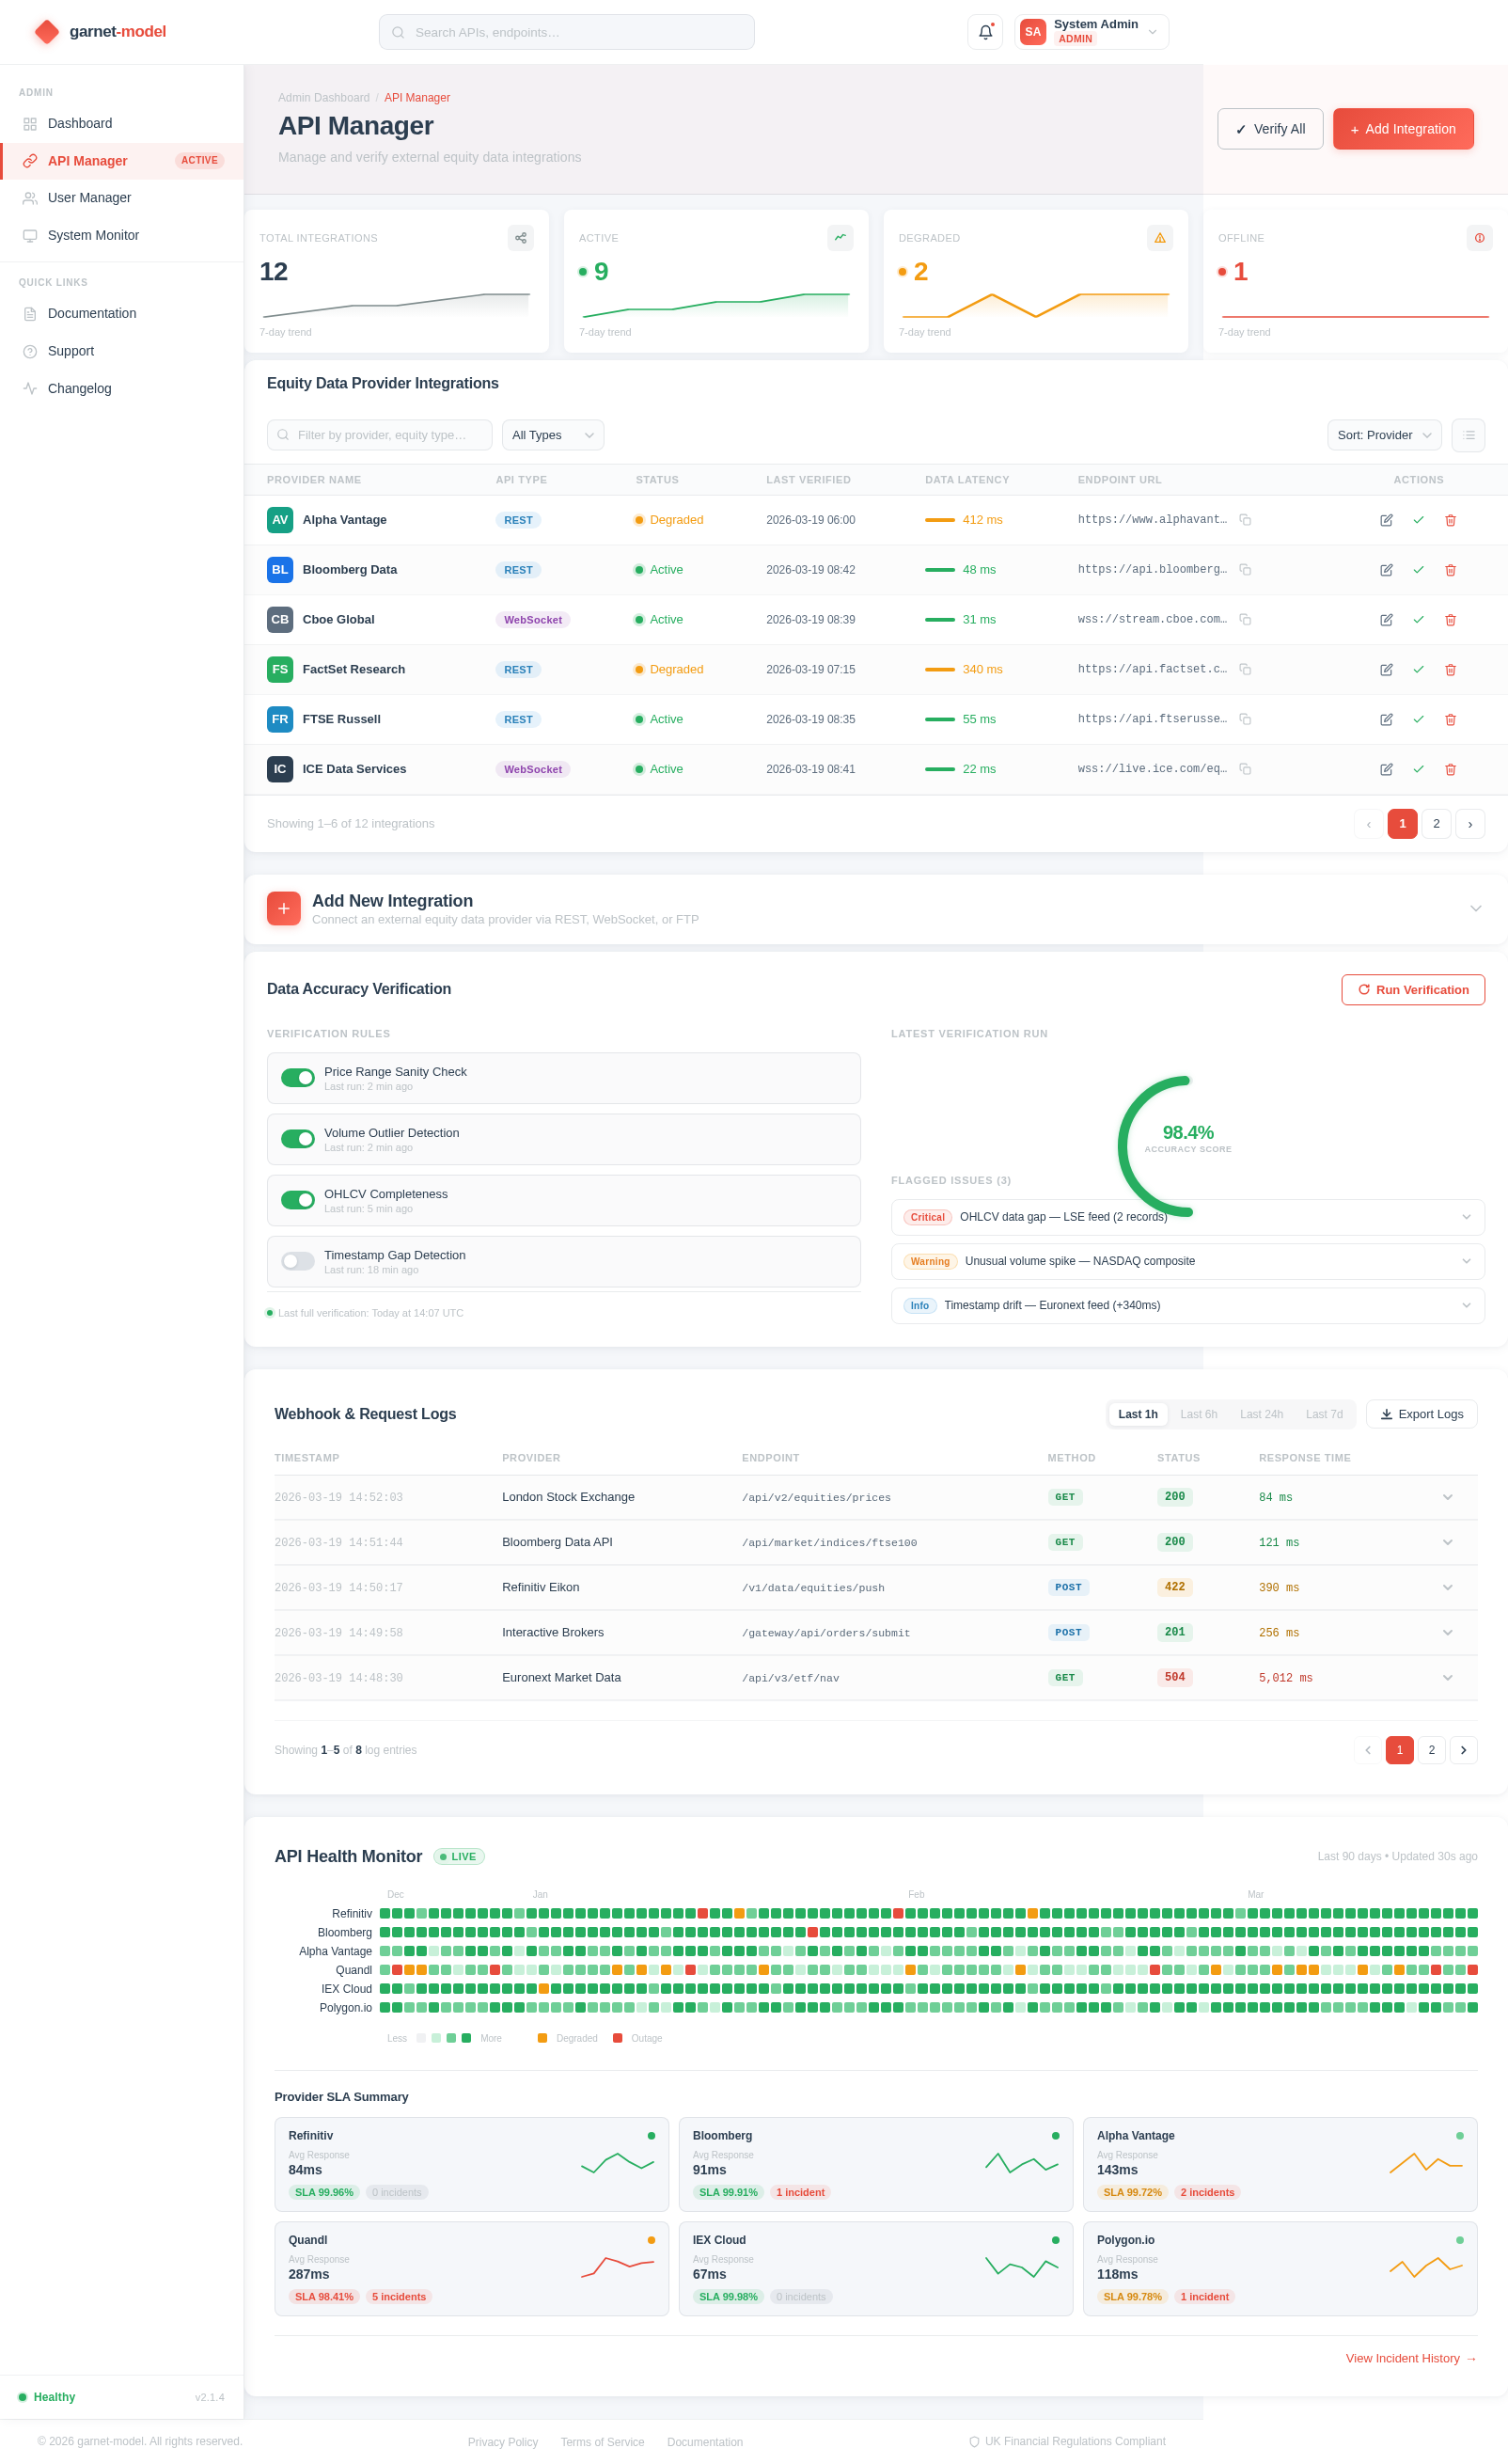Click the Run Verification button
Image resolution: width=1508 pixels, height=2464 pixels.
click(1412, 989)
